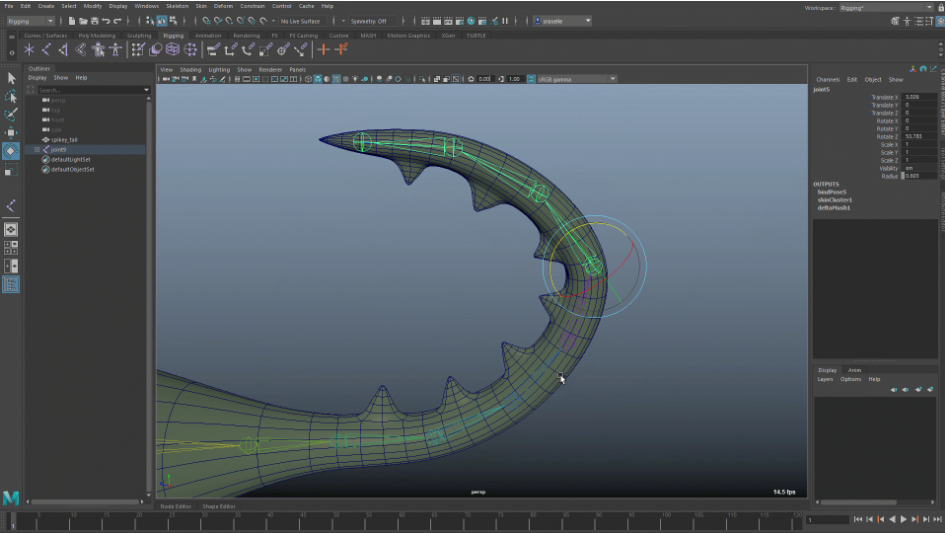The image size is (945, 533).
Task: Select the arrow Select tool
Action: (x=11, y=78)
